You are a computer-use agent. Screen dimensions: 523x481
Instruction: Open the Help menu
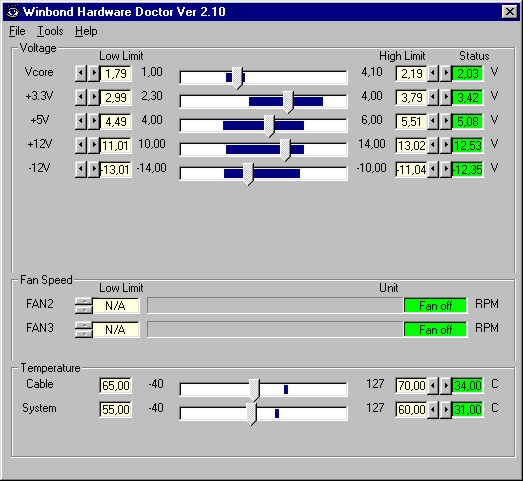86,31
